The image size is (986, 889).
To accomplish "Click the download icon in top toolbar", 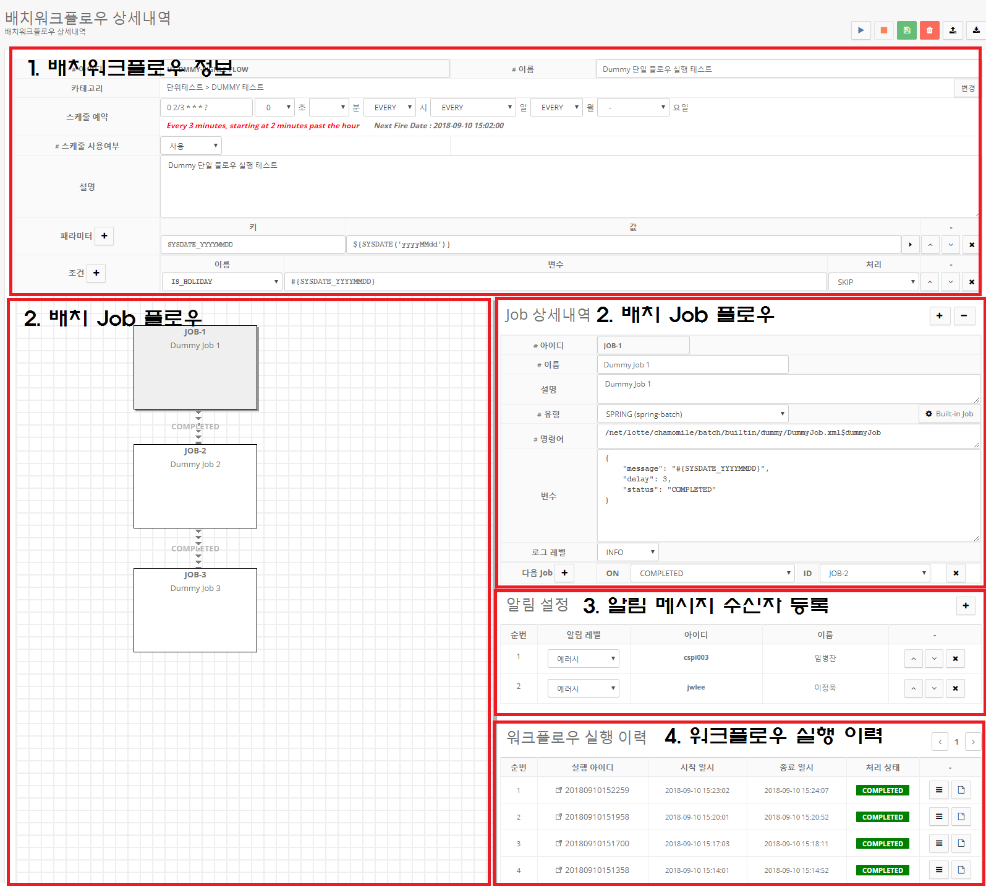I will [x=976, y=30].
